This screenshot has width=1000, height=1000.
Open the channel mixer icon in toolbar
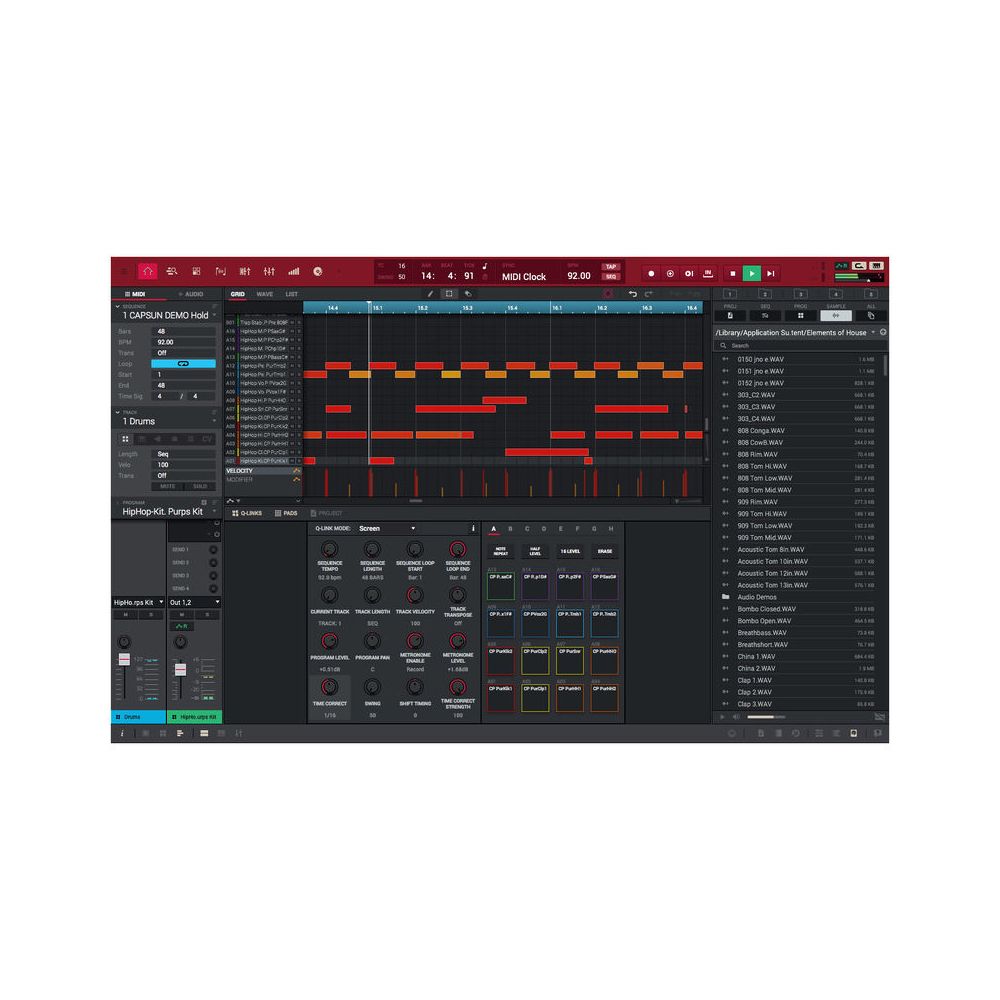[x=269, y=272]
